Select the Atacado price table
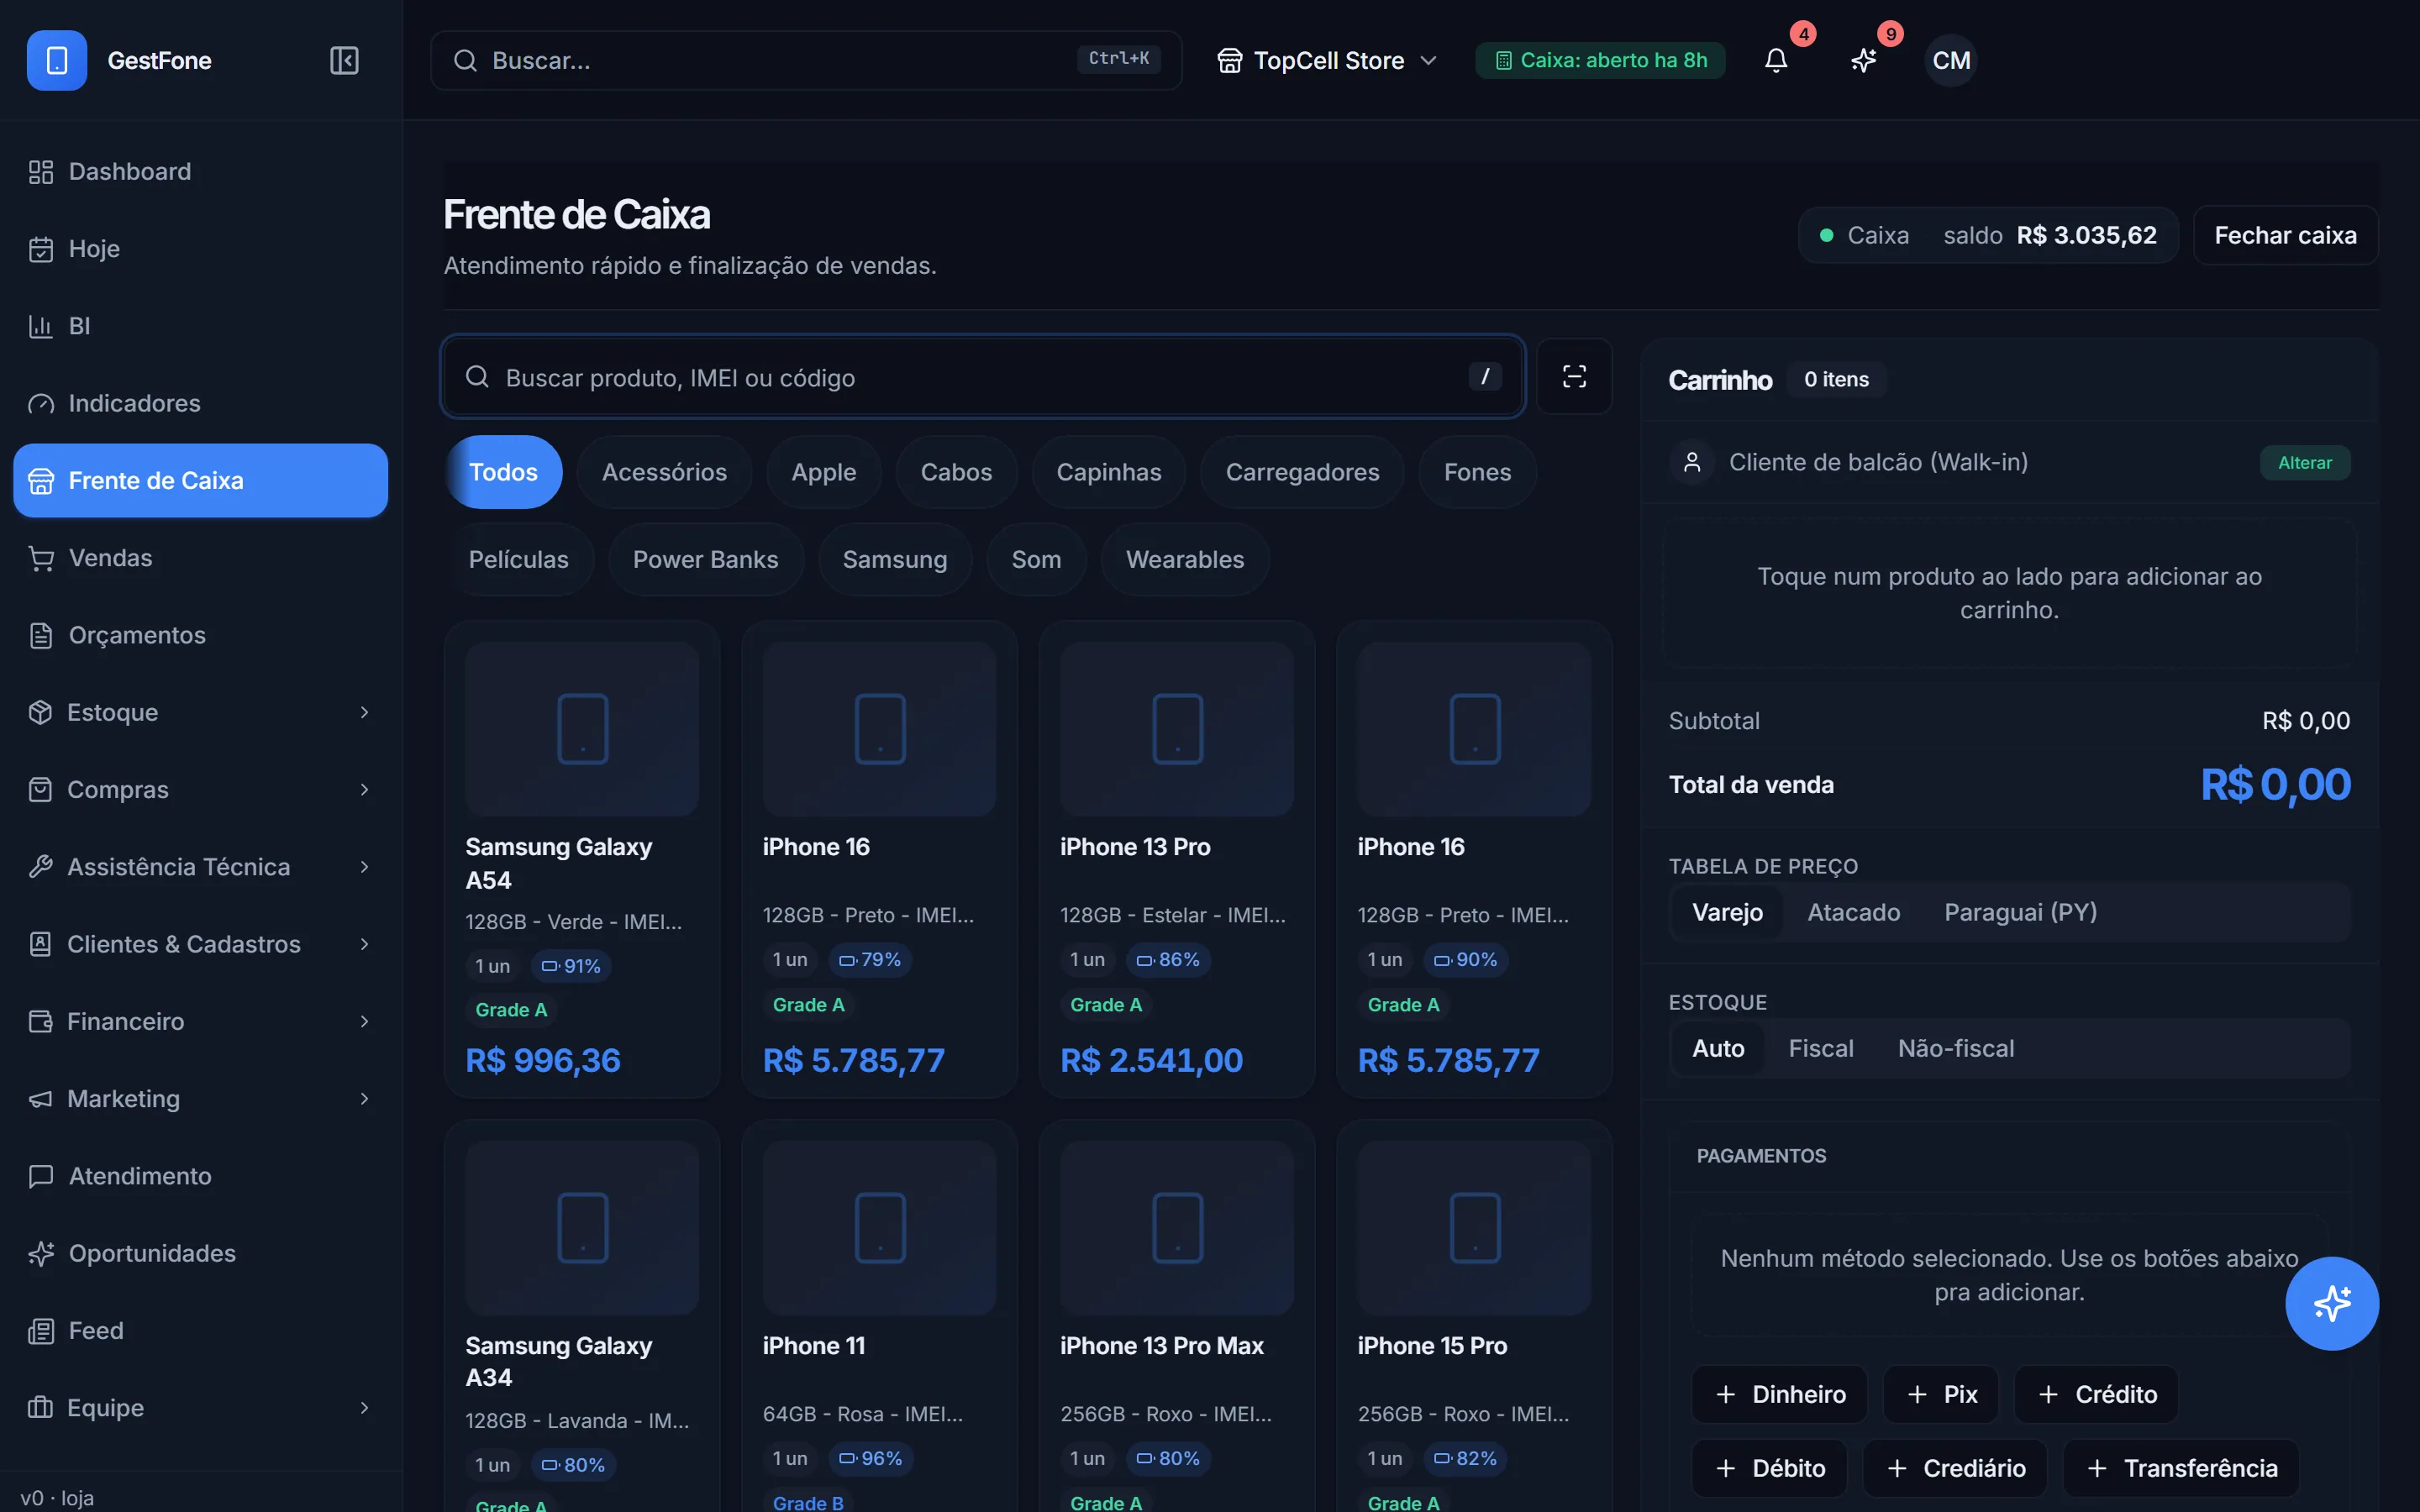Viewport: 2420px width, 1512px height. 1853,912
